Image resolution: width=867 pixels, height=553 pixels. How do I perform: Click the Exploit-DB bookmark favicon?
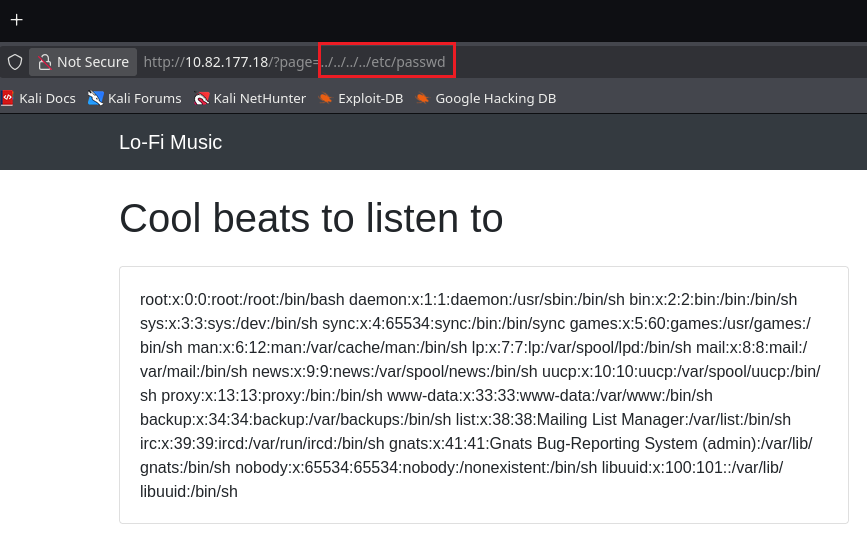pos(325,98)
